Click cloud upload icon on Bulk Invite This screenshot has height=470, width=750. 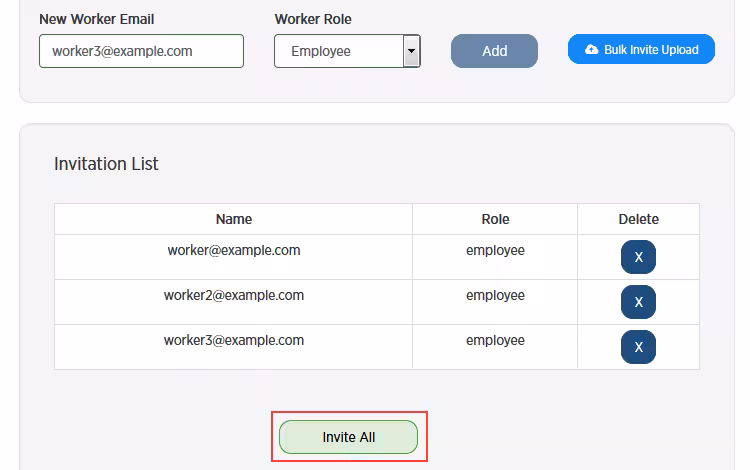tap(592, 49)
